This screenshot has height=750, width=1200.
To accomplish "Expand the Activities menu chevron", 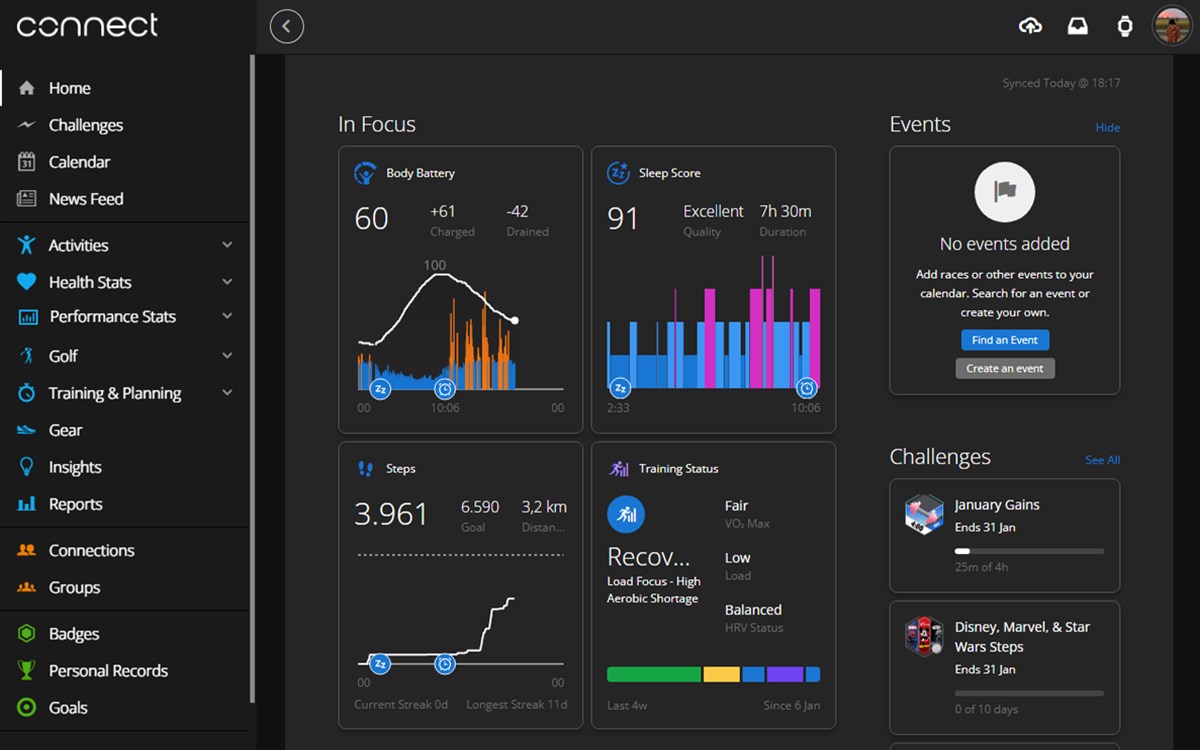I will (x=227, y=245).
